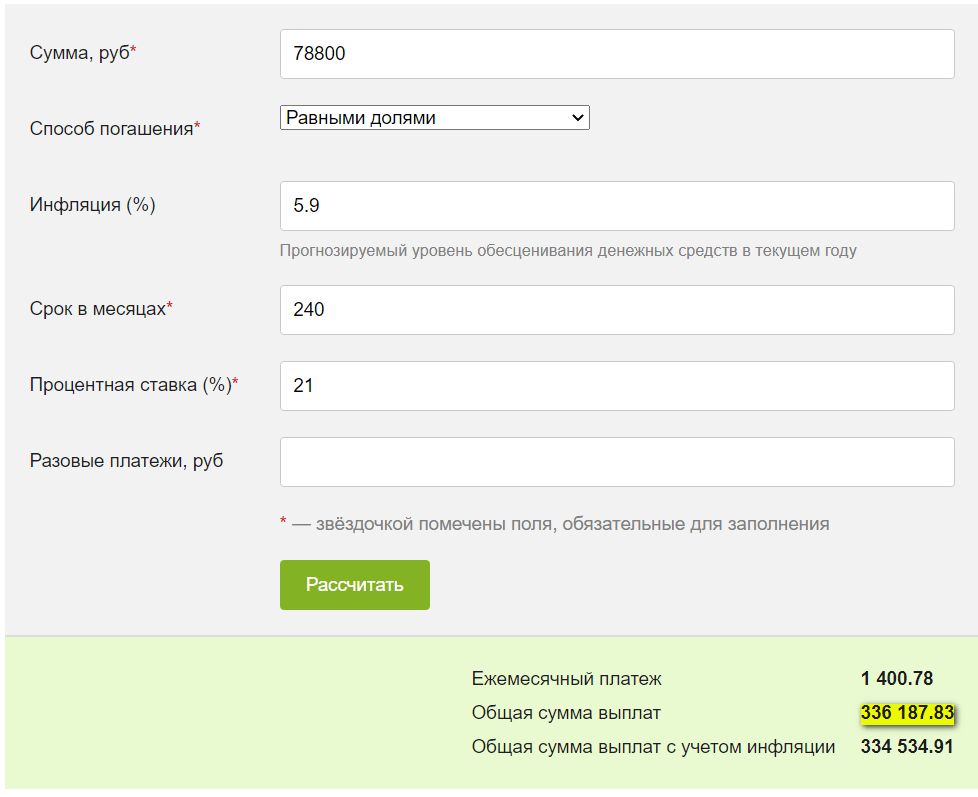Open the Способ погашения dropdown
This screenshot has width=978, height=797.
435,118
